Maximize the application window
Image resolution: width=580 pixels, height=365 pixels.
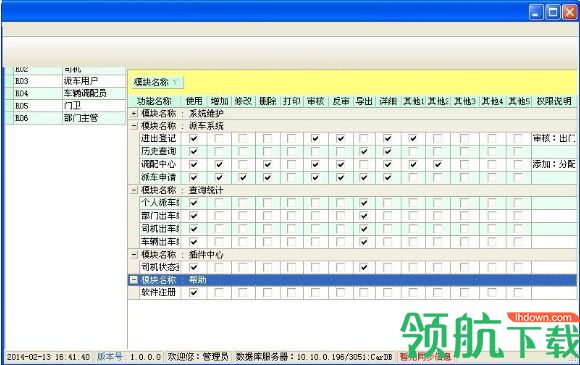pyautogui.click(x=553, y=12)
